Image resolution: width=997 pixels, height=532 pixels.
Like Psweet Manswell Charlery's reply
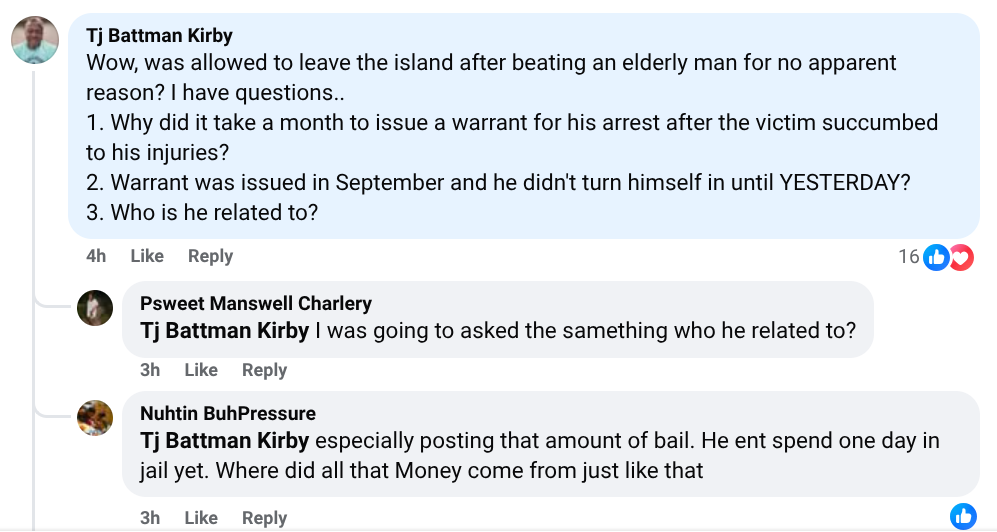(201, 370)
